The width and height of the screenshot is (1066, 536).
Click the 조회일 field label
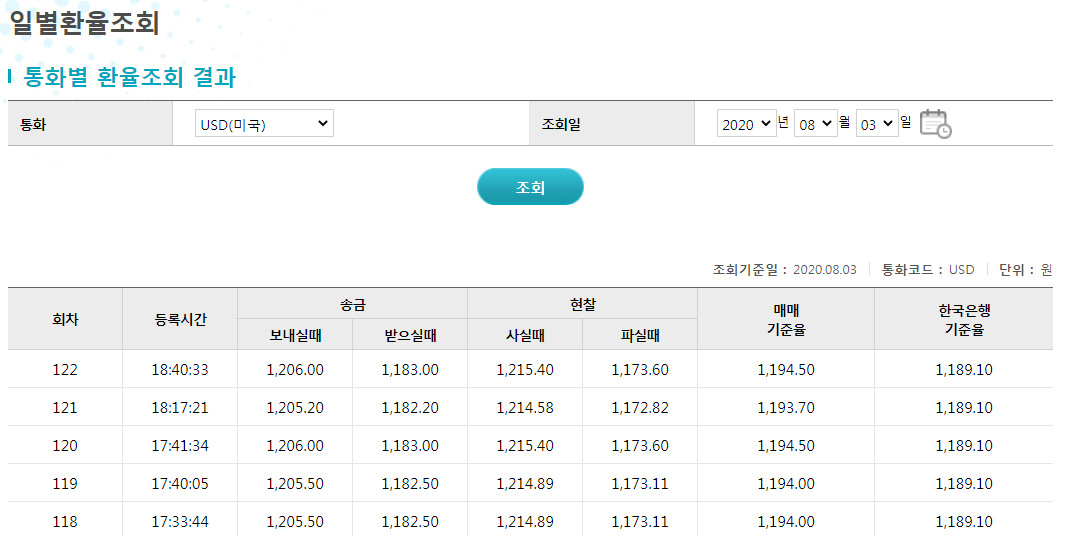tap(561, 124)
